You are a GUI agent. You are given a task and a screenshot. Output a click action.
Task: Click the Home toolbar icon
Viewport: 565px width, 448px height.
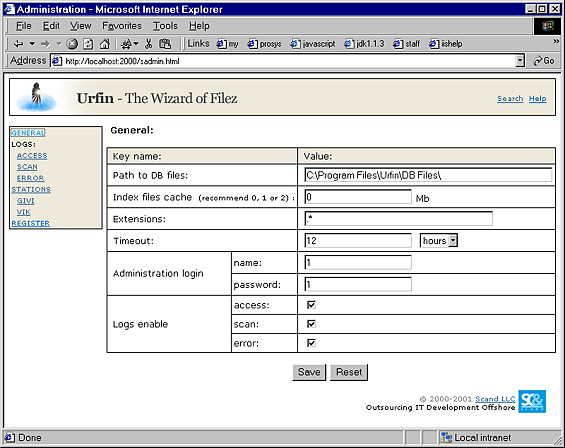[x=104, y=44]
